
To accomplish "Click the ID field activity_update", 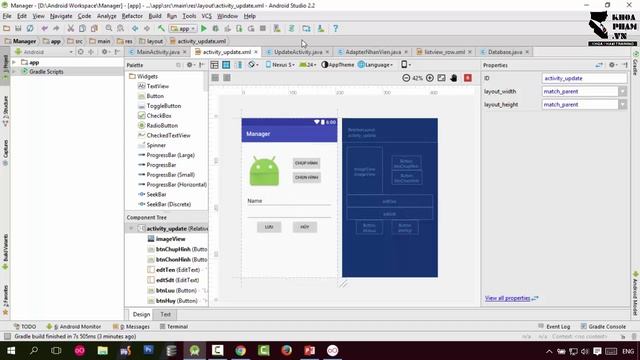I will click(584, 78).
